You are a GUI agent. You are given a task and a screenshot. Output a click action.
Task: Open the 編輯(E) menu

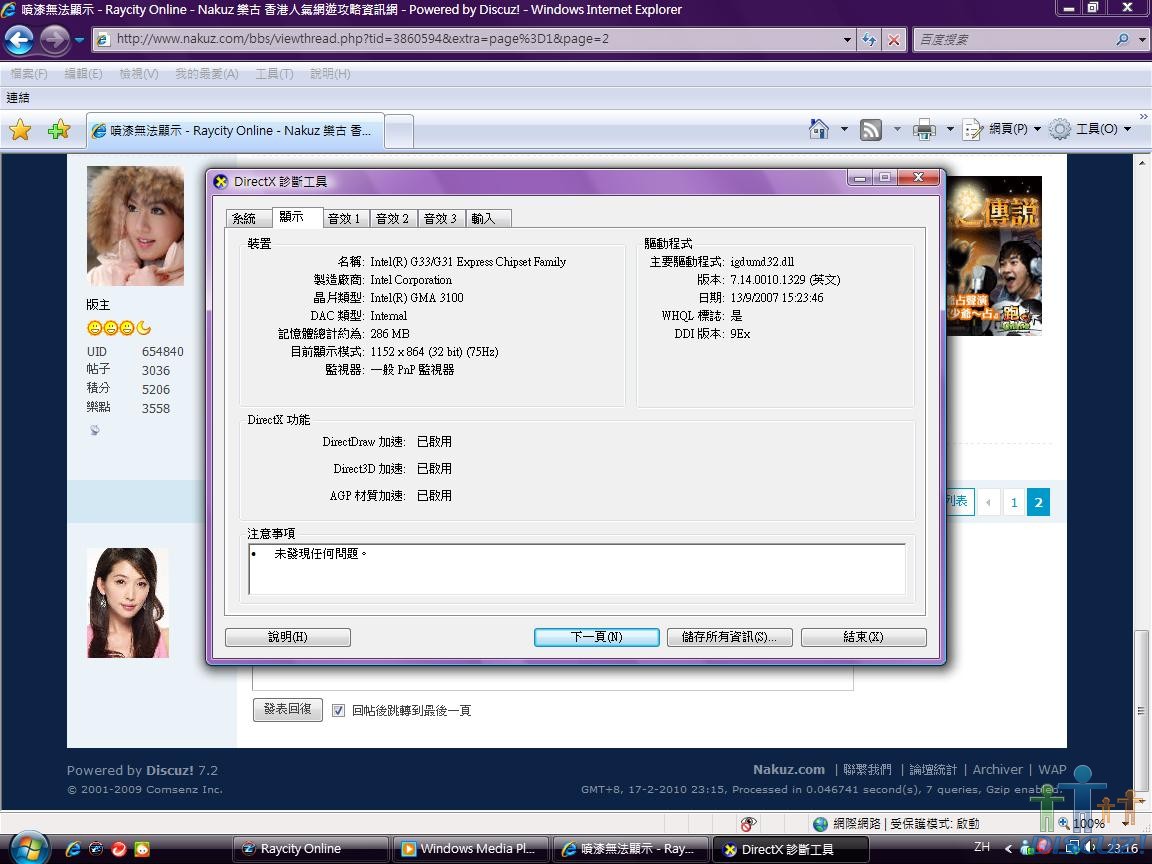(x=83, y=73)
